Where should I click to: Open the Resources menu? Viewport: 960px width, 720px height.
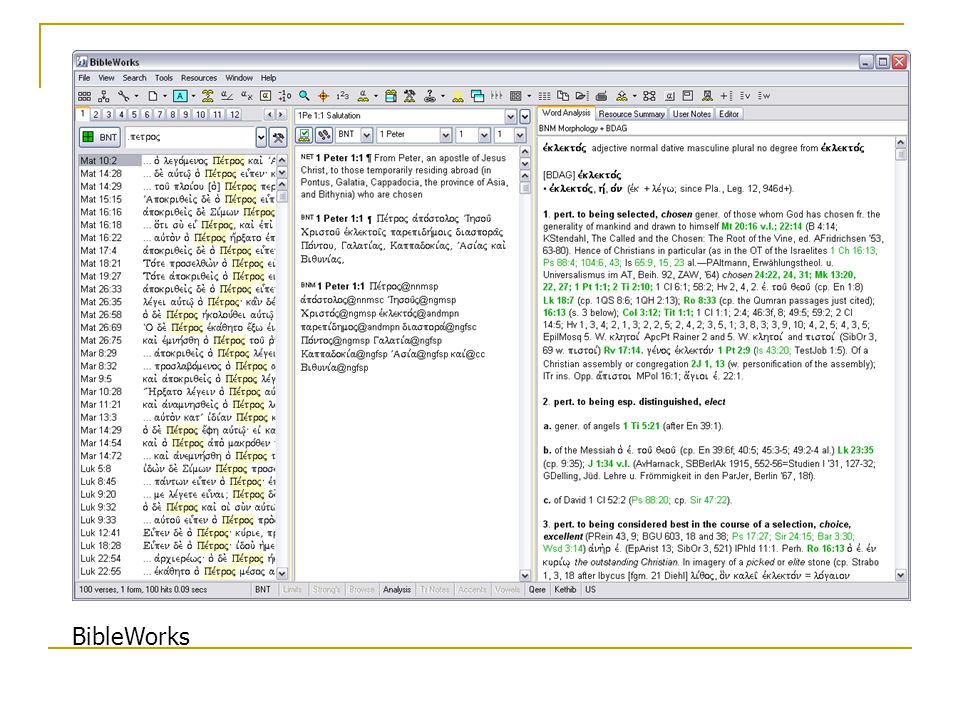pyautogui.click(x=199, y=78)
